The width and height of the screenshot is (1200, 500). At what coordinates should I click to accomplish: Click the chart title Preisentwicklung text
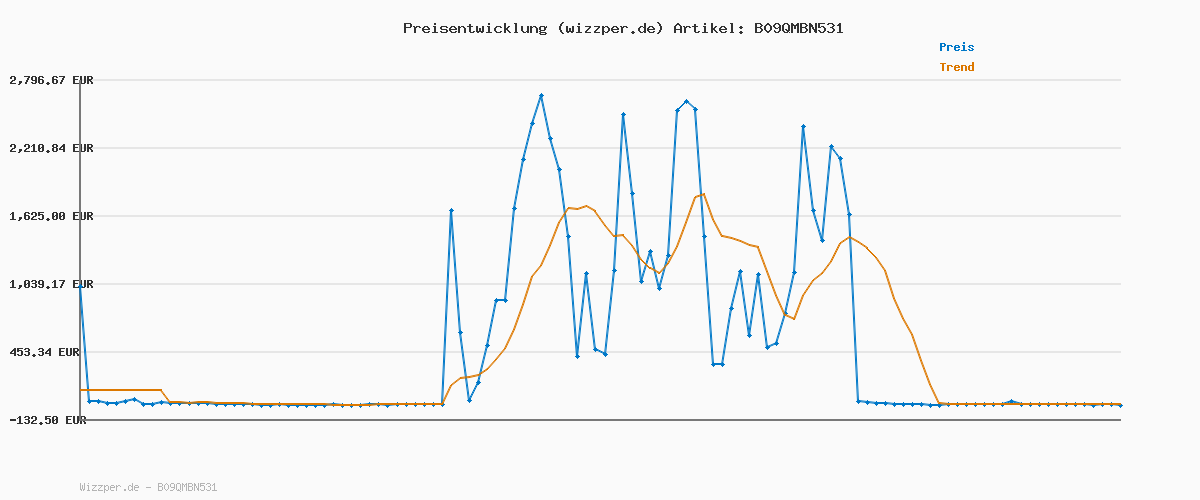(x=475, y=28)
